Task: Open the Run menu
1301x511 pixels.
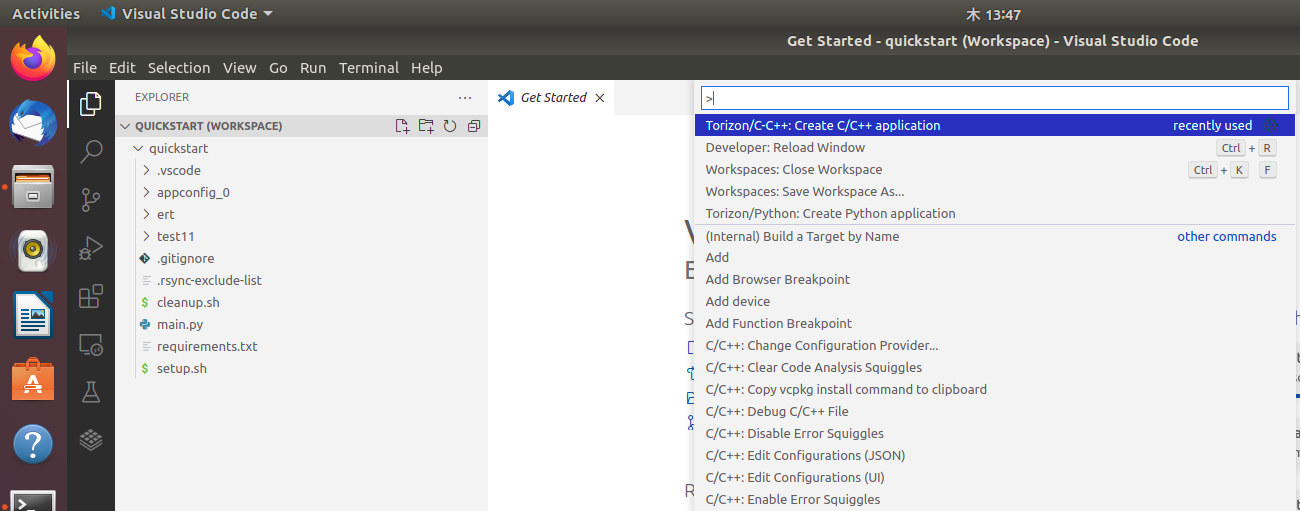Action: pyautogui.click(x=313, y=68)
